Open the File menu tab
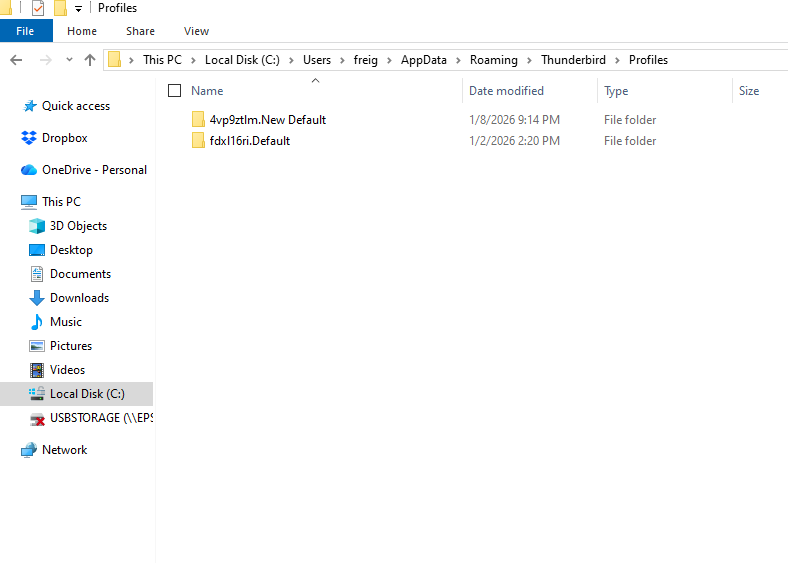Image resolution: width=788 pixels, height=563 pixels. point(25,31)
